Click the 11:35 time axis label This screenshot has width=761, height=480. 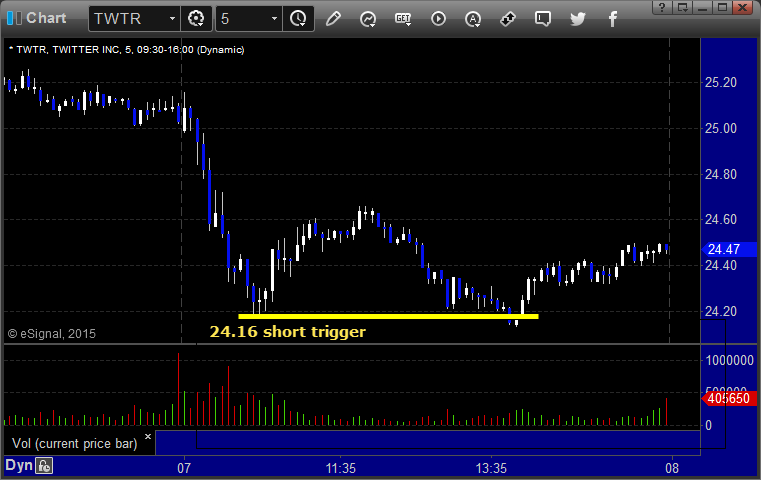[340, 468]
